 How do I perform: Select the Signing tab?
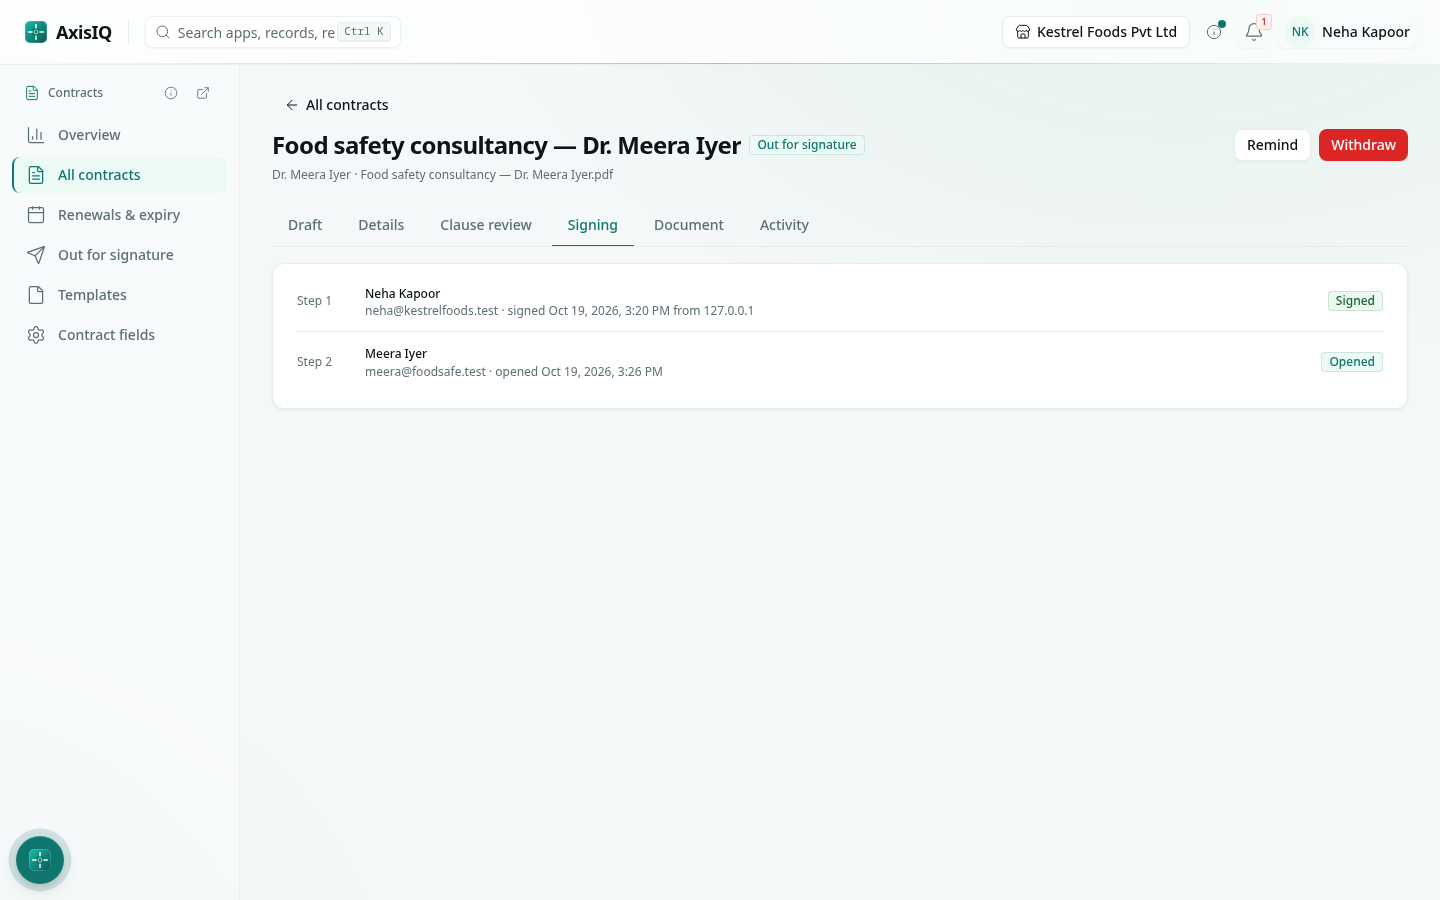[x=593, y=225]
